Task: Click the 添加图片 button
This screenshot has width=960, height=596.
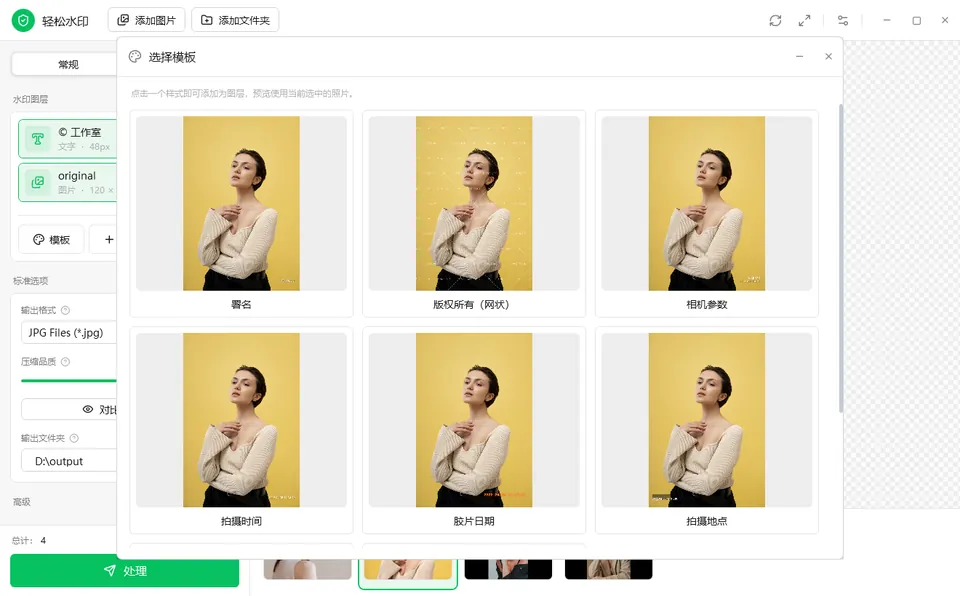Action: pyautogui.click(x=146, y=20)
